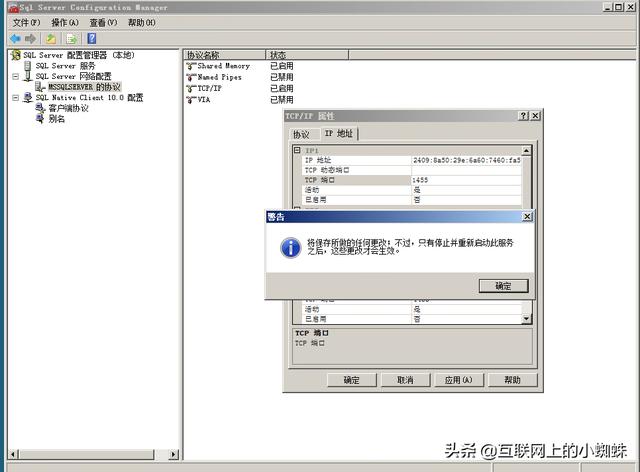Click the Forward arrow toolbar icon
This screenshot has height=472, width=640.
pos(30,39)
